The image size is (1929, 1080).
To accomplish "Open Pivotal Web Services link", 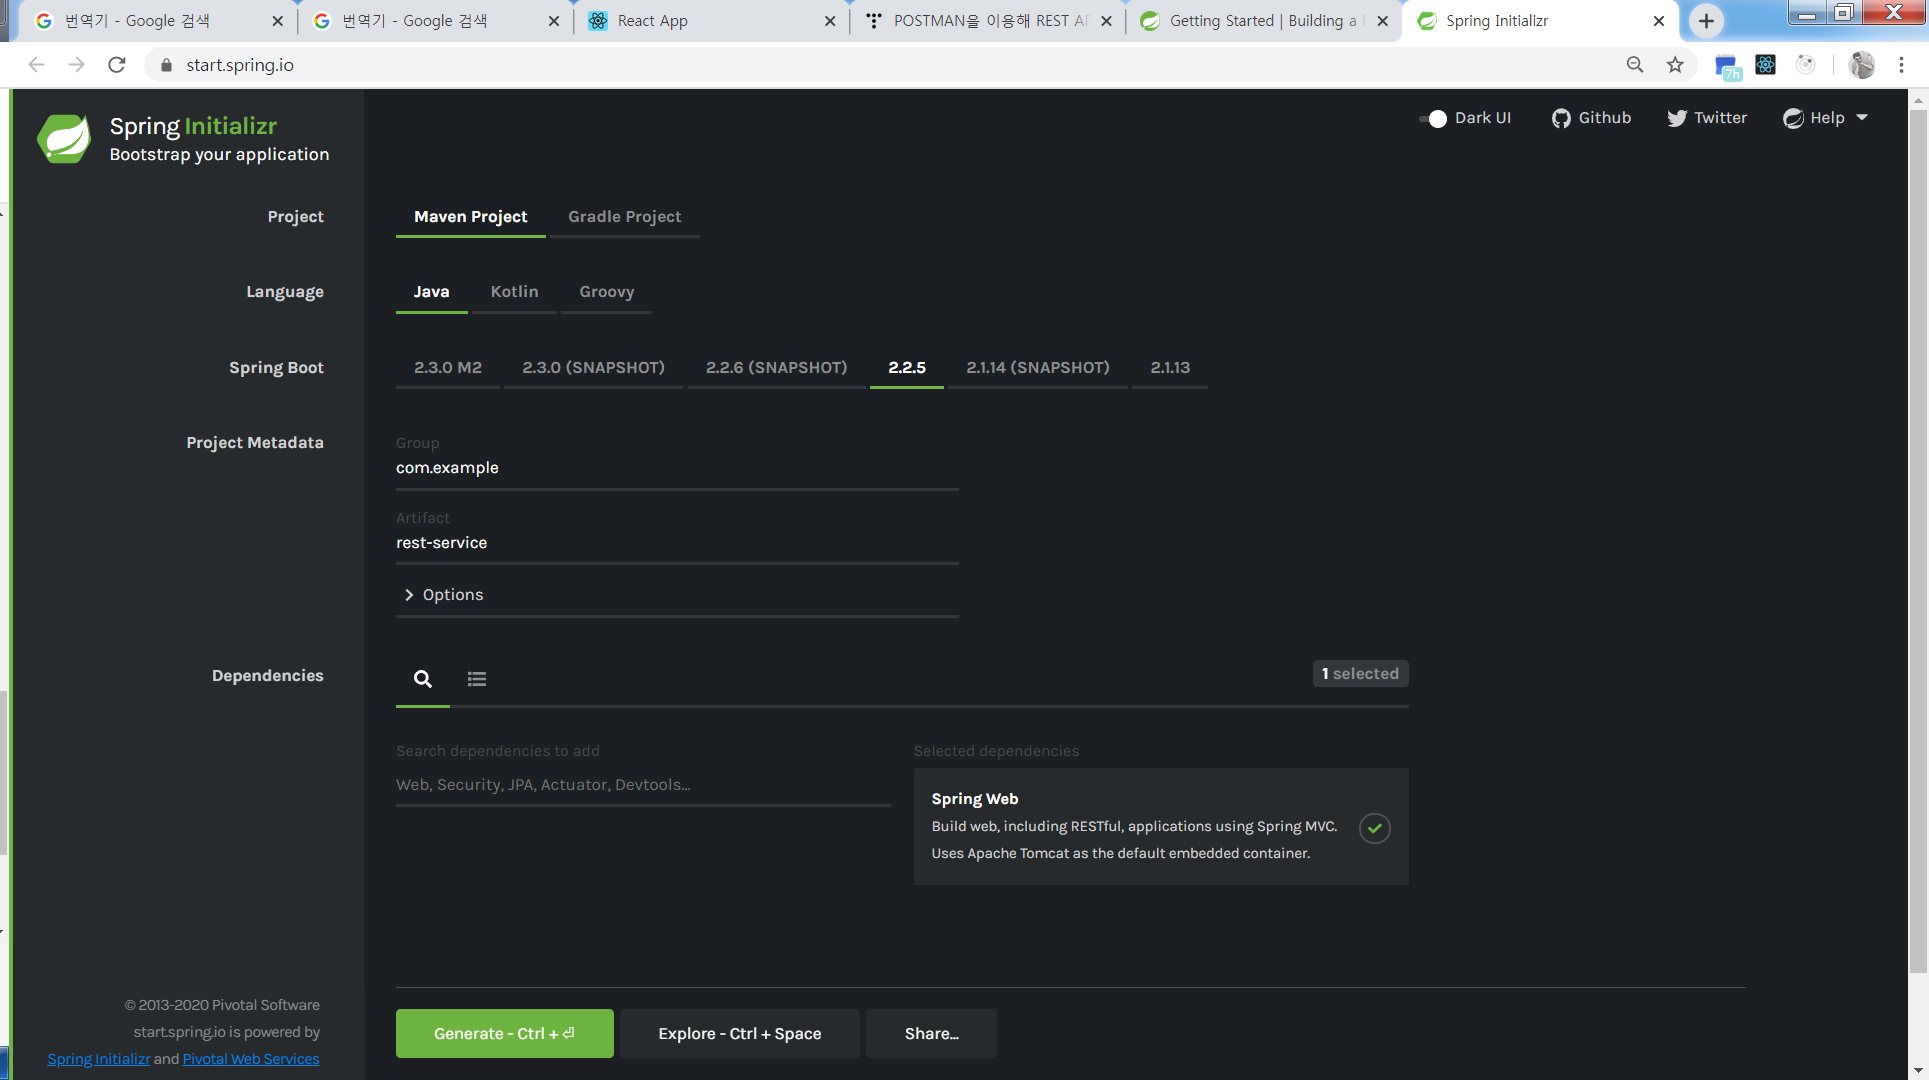I will (251, 1059).
